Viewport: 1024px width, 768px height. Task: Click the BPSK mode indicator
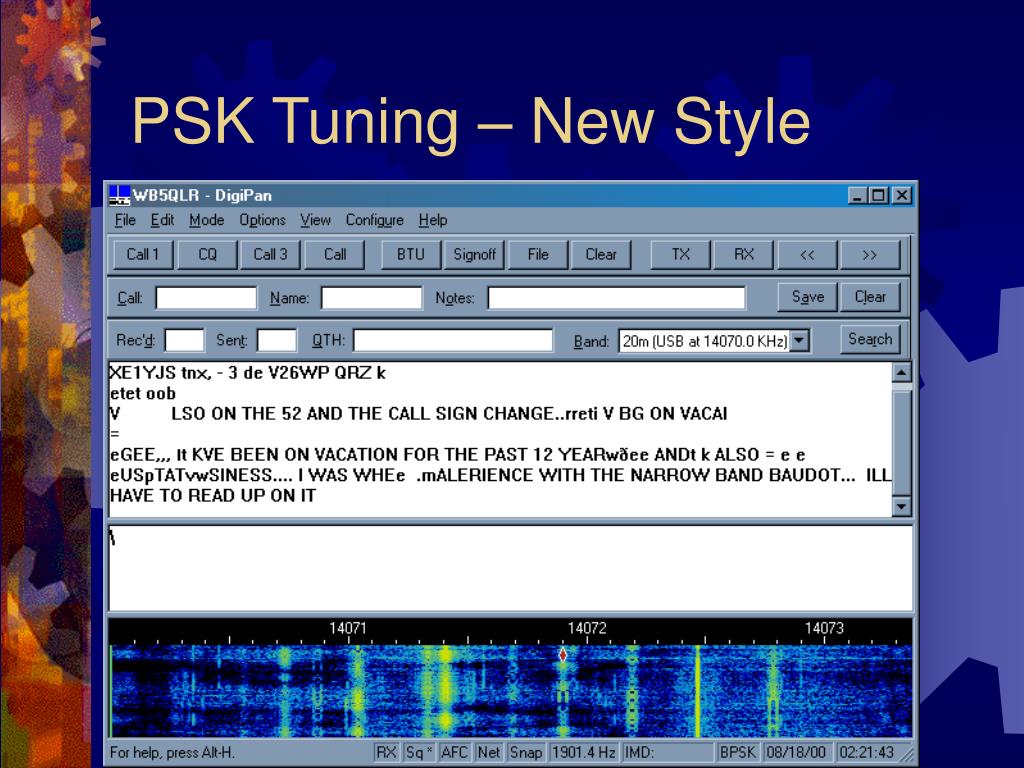[737, 752]
